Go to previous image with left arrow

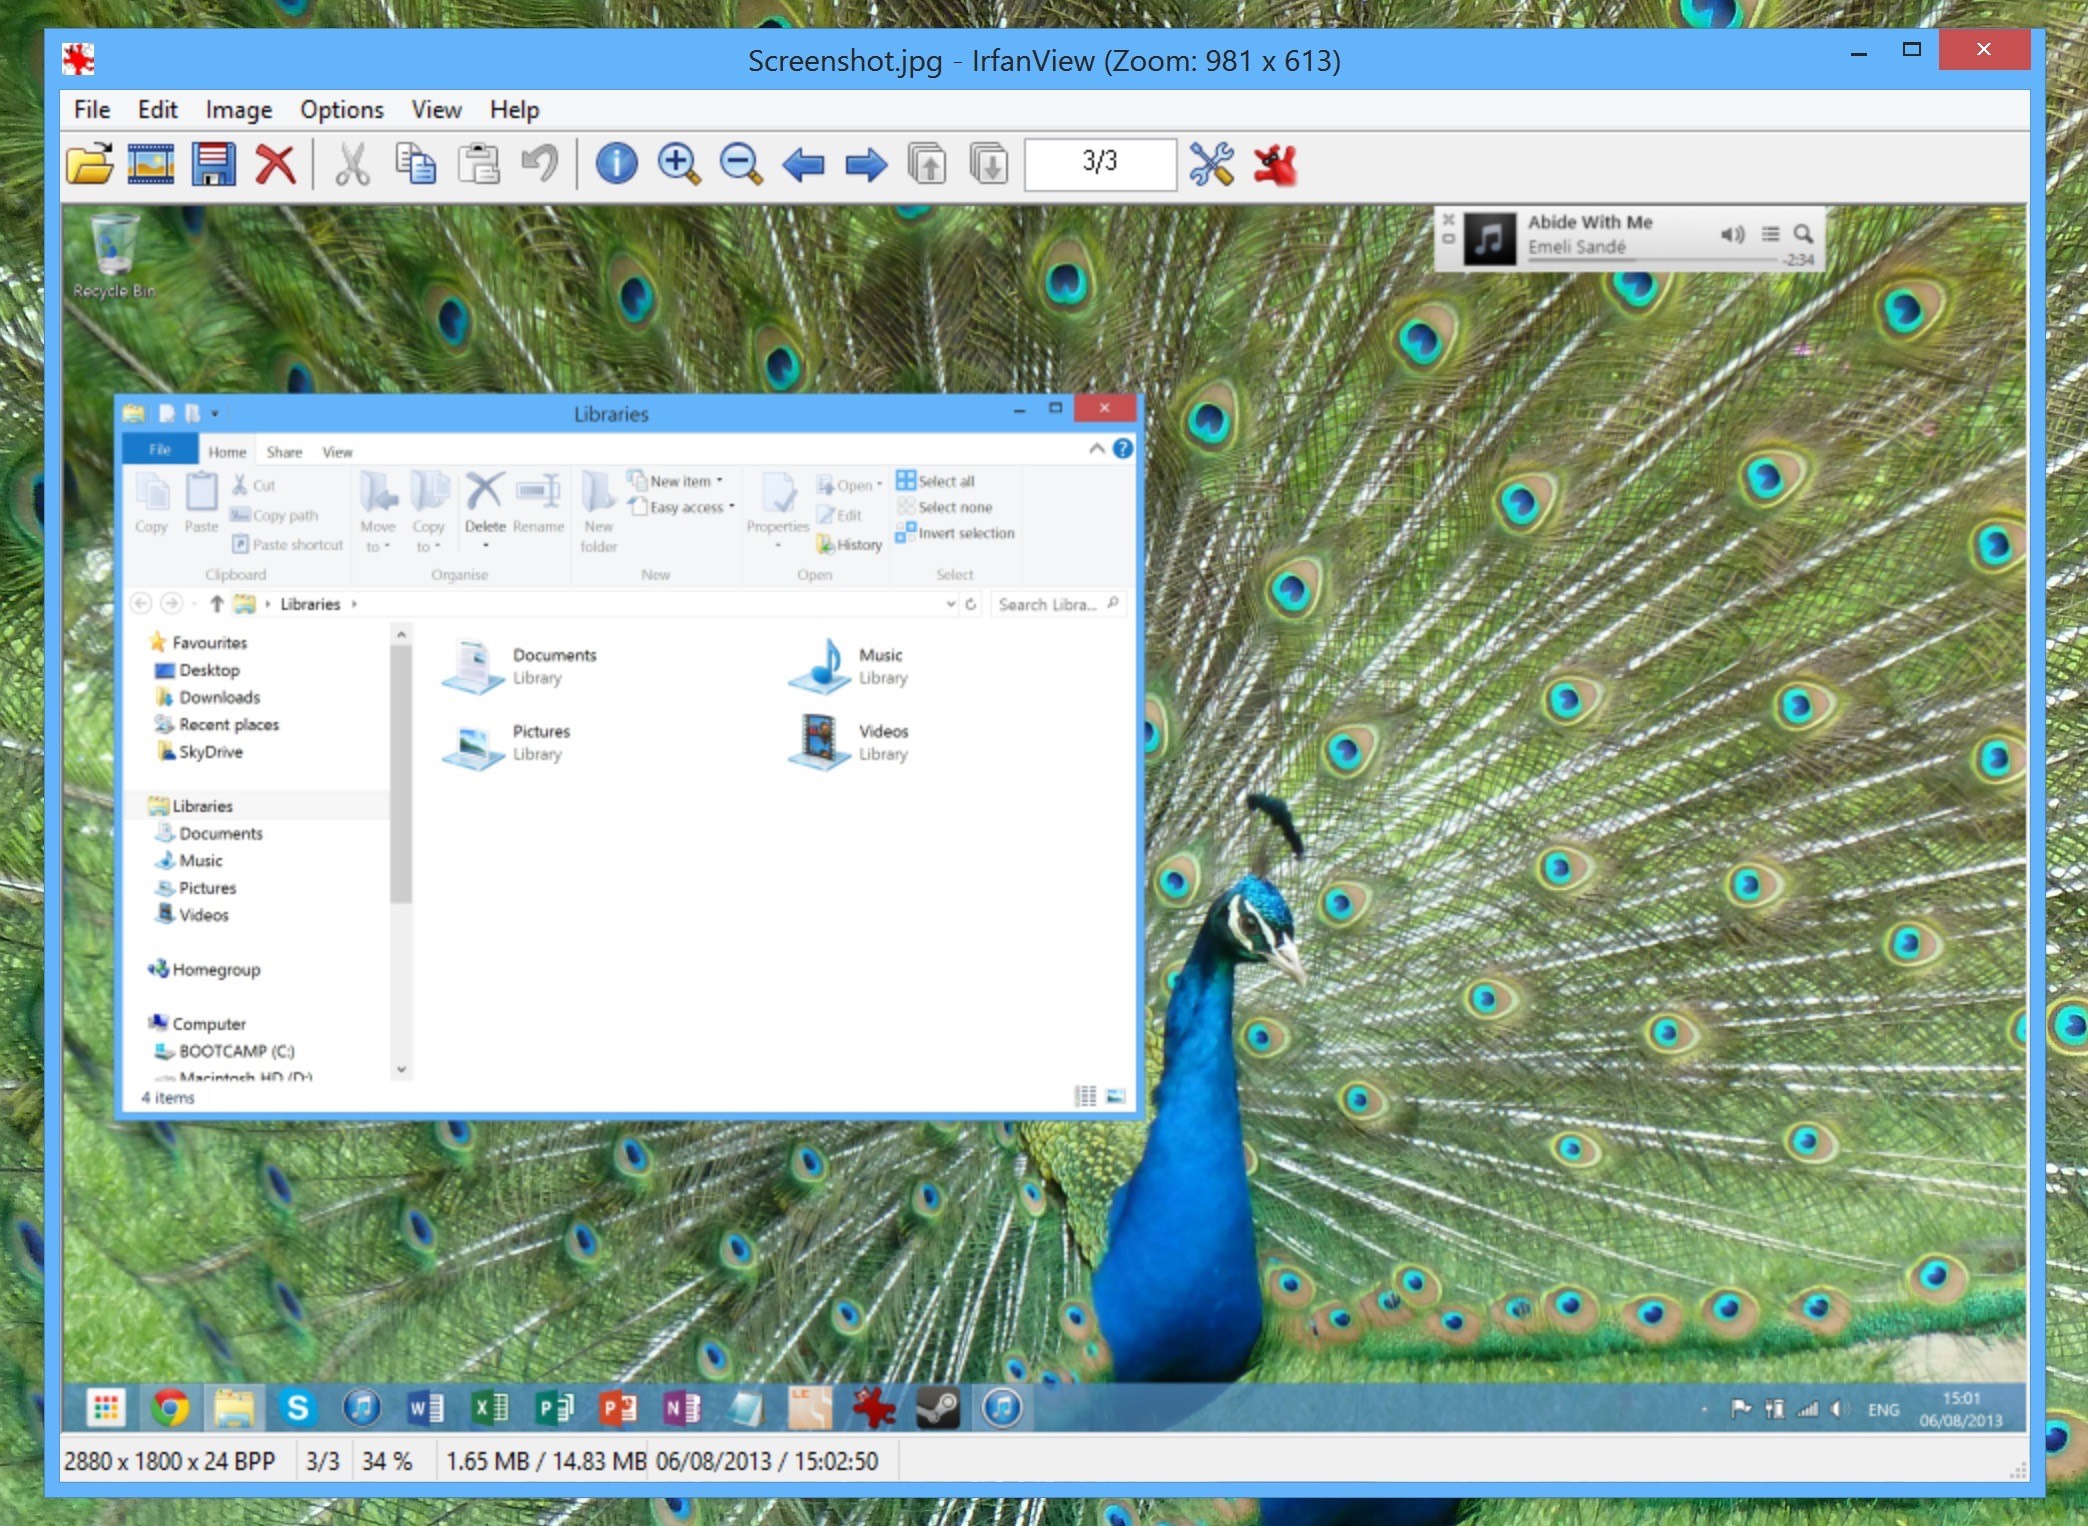(803, 164)
